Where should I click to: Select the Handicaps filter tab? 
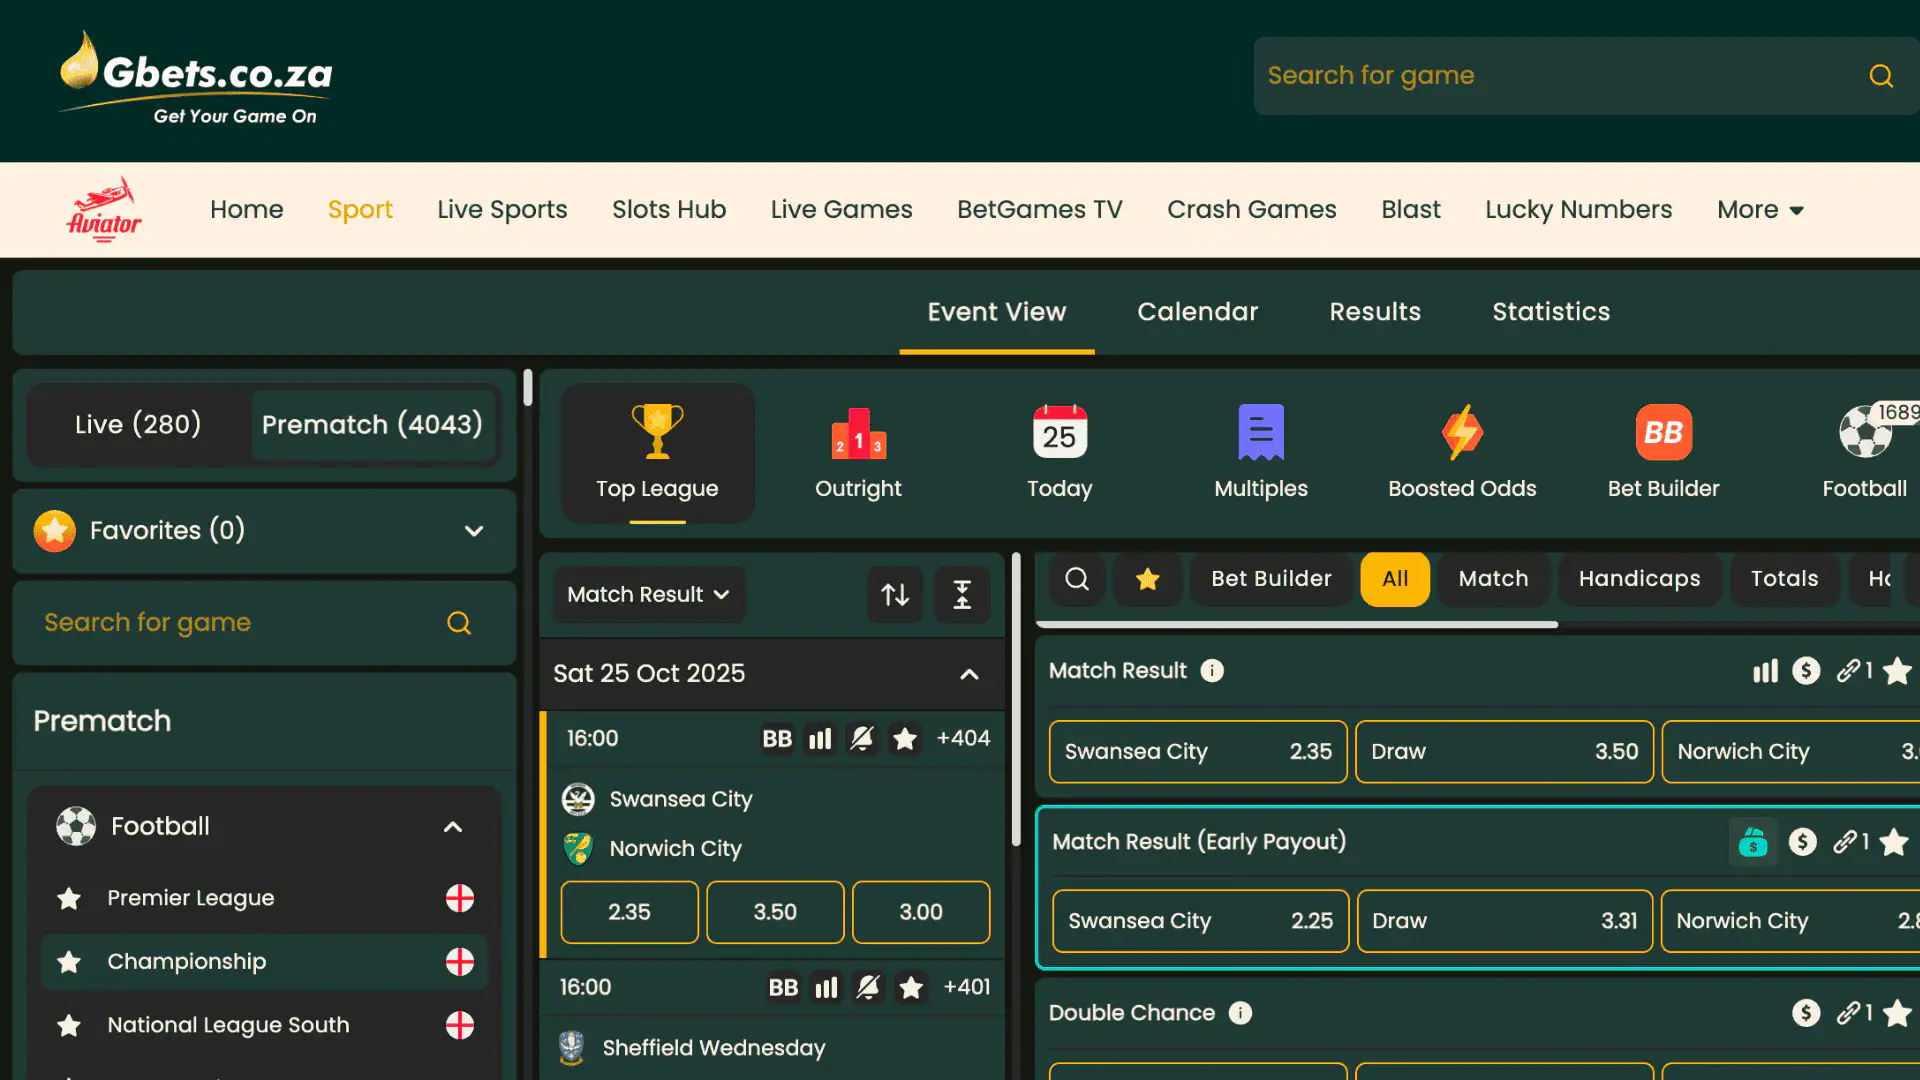pyautogui.click(x=1639, y=578)
